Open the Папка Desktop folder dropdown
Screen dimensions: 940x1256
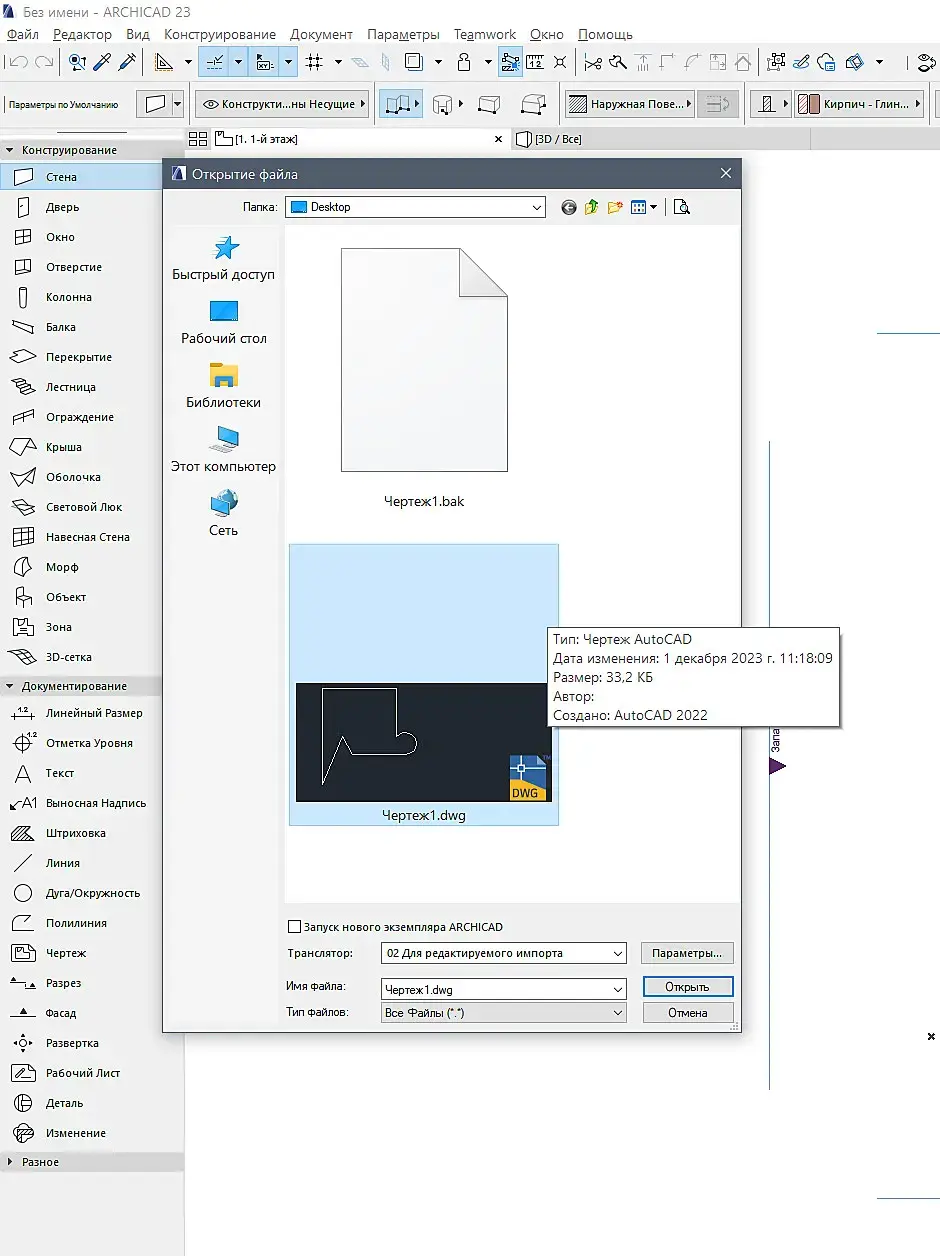pos(415,207)
